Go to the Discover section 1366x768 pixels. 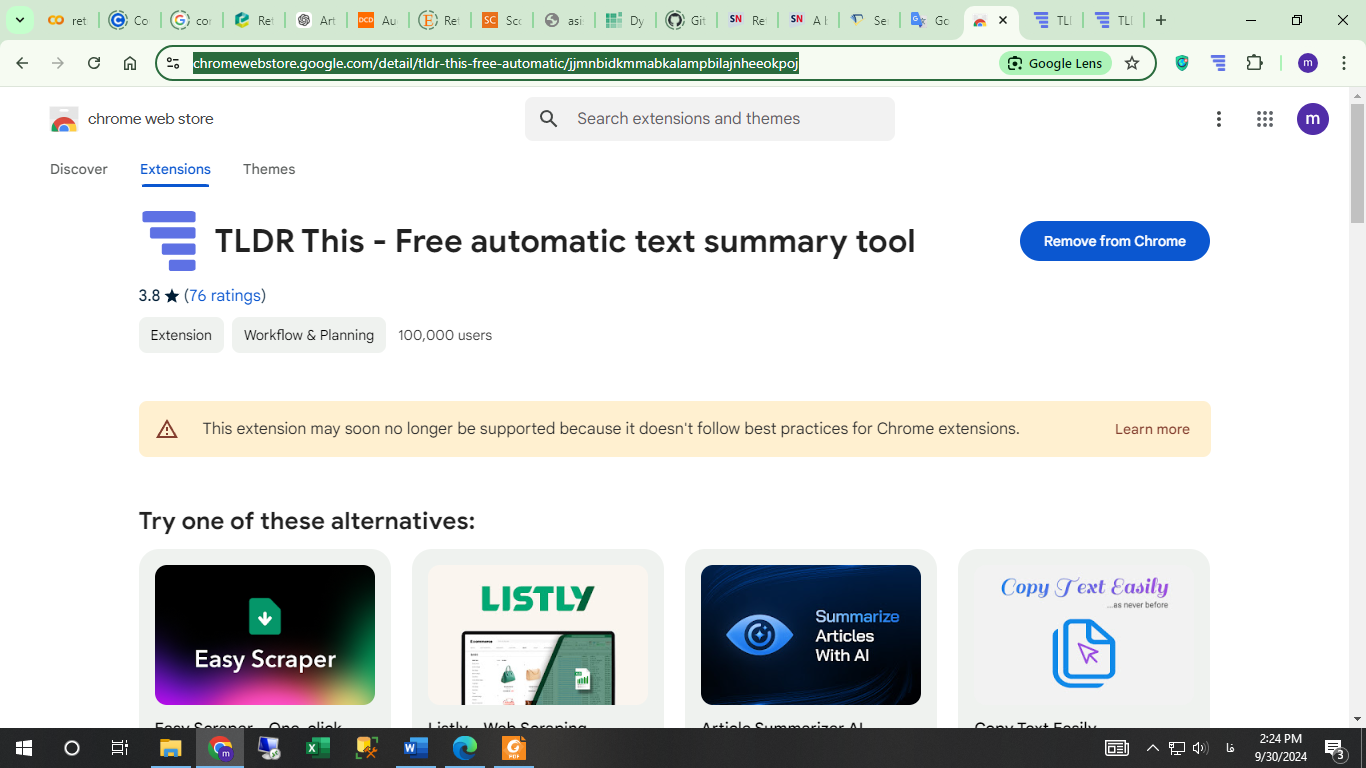pyautogui.click(x=79, y=169)
